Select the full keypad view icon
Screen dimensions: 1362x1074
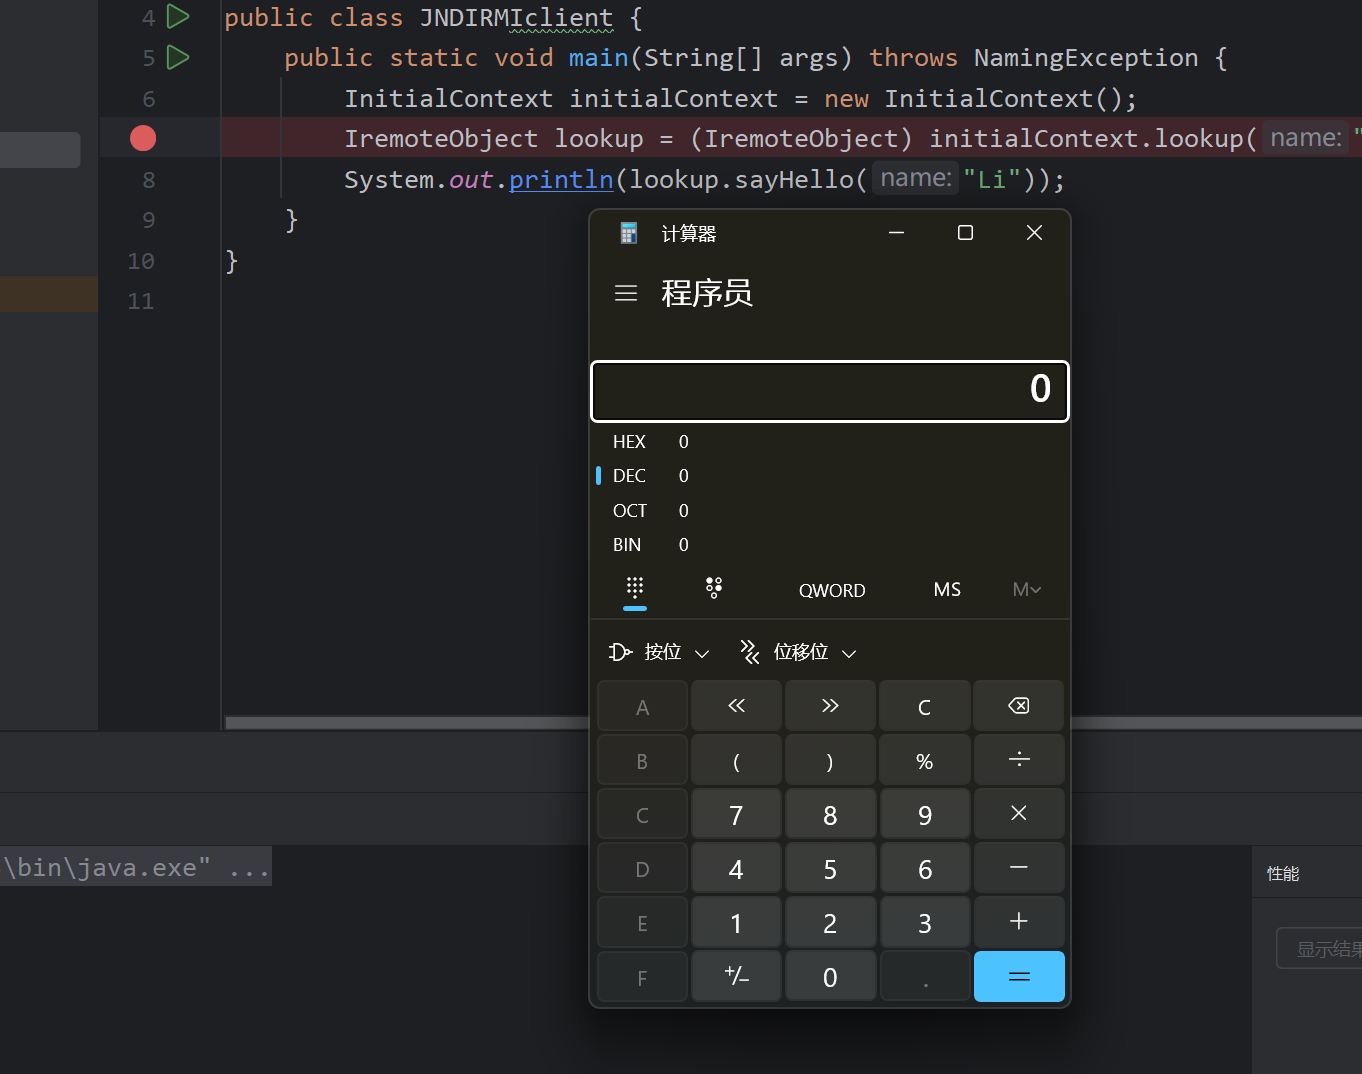click(x=635, y=589)
